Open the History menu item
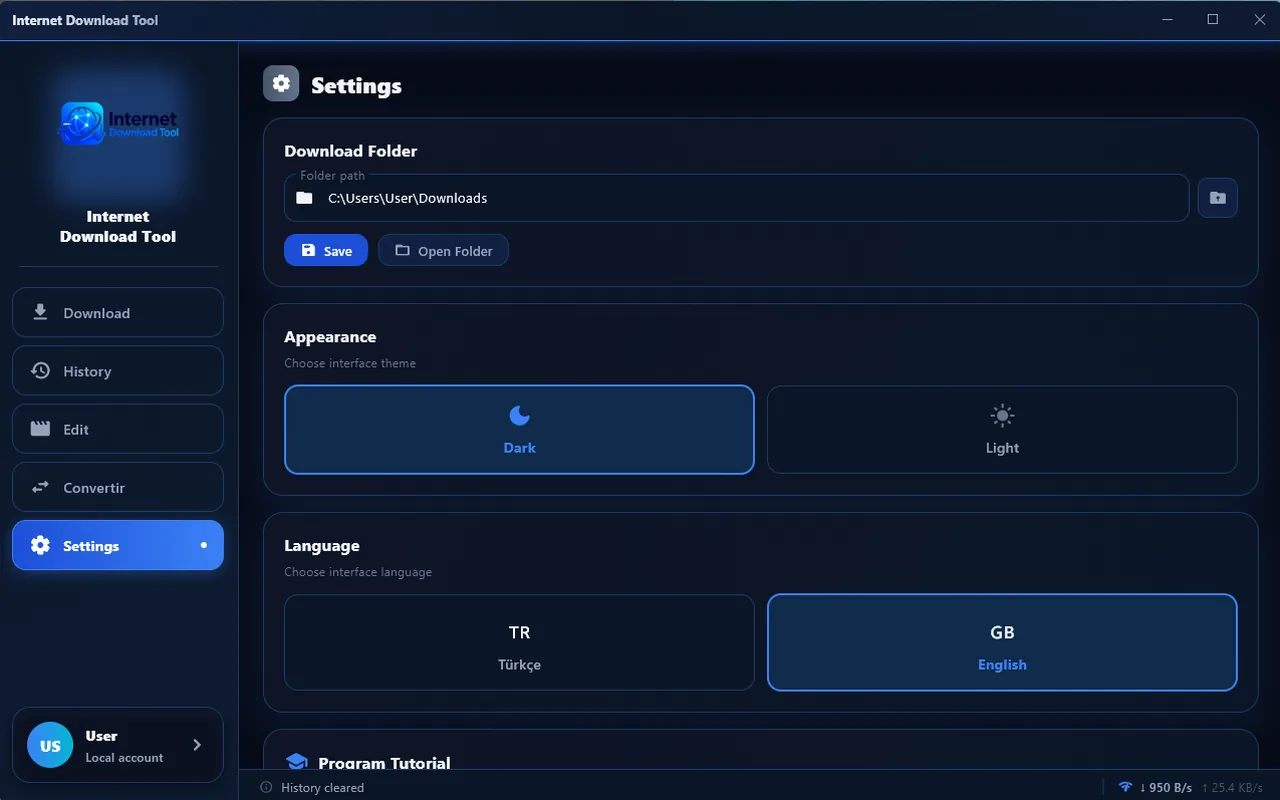The width and height of the screenshot is (1280, 800). [x=118, y=371]
